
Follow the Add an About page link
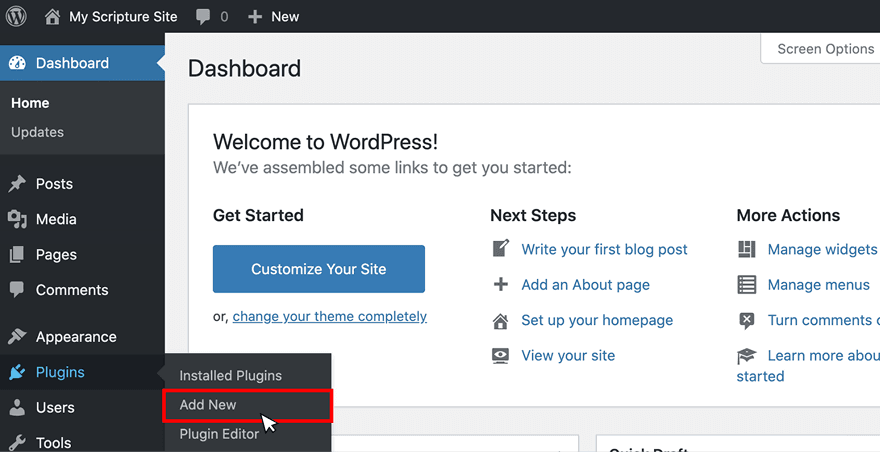tap(585, 285)
